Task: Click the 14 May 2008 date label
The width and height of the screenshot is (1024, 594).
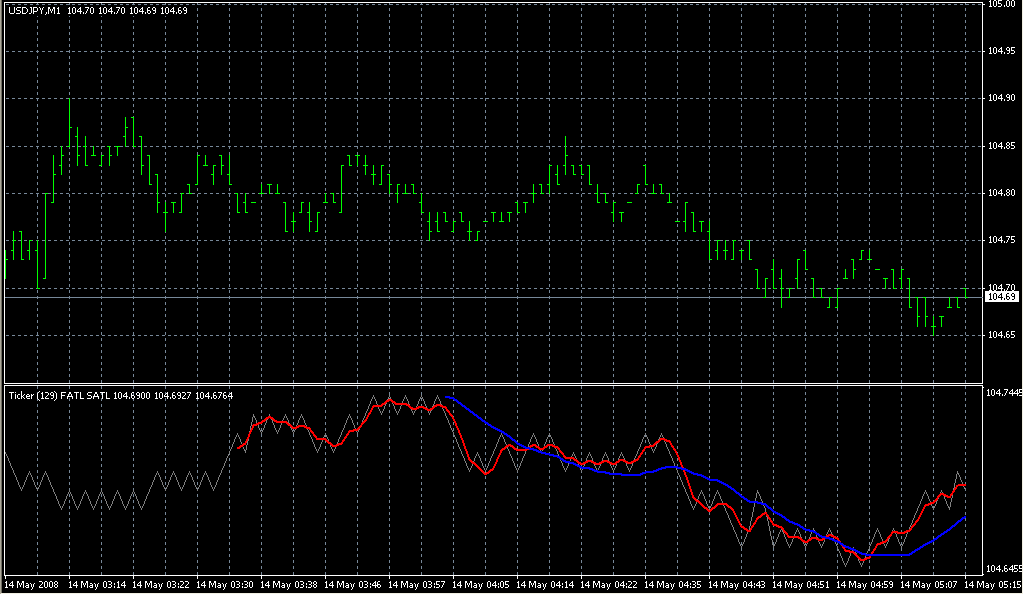Action: [x=30, y=584]
